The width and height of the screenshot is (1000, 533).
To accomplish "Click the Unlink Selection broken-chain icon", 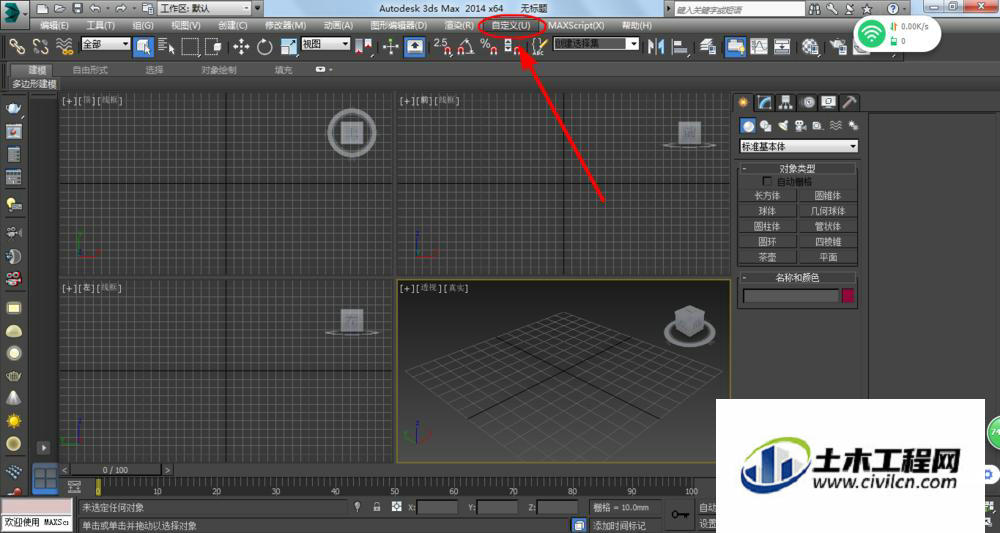I will pyautogui.click(x=40, y=47).
